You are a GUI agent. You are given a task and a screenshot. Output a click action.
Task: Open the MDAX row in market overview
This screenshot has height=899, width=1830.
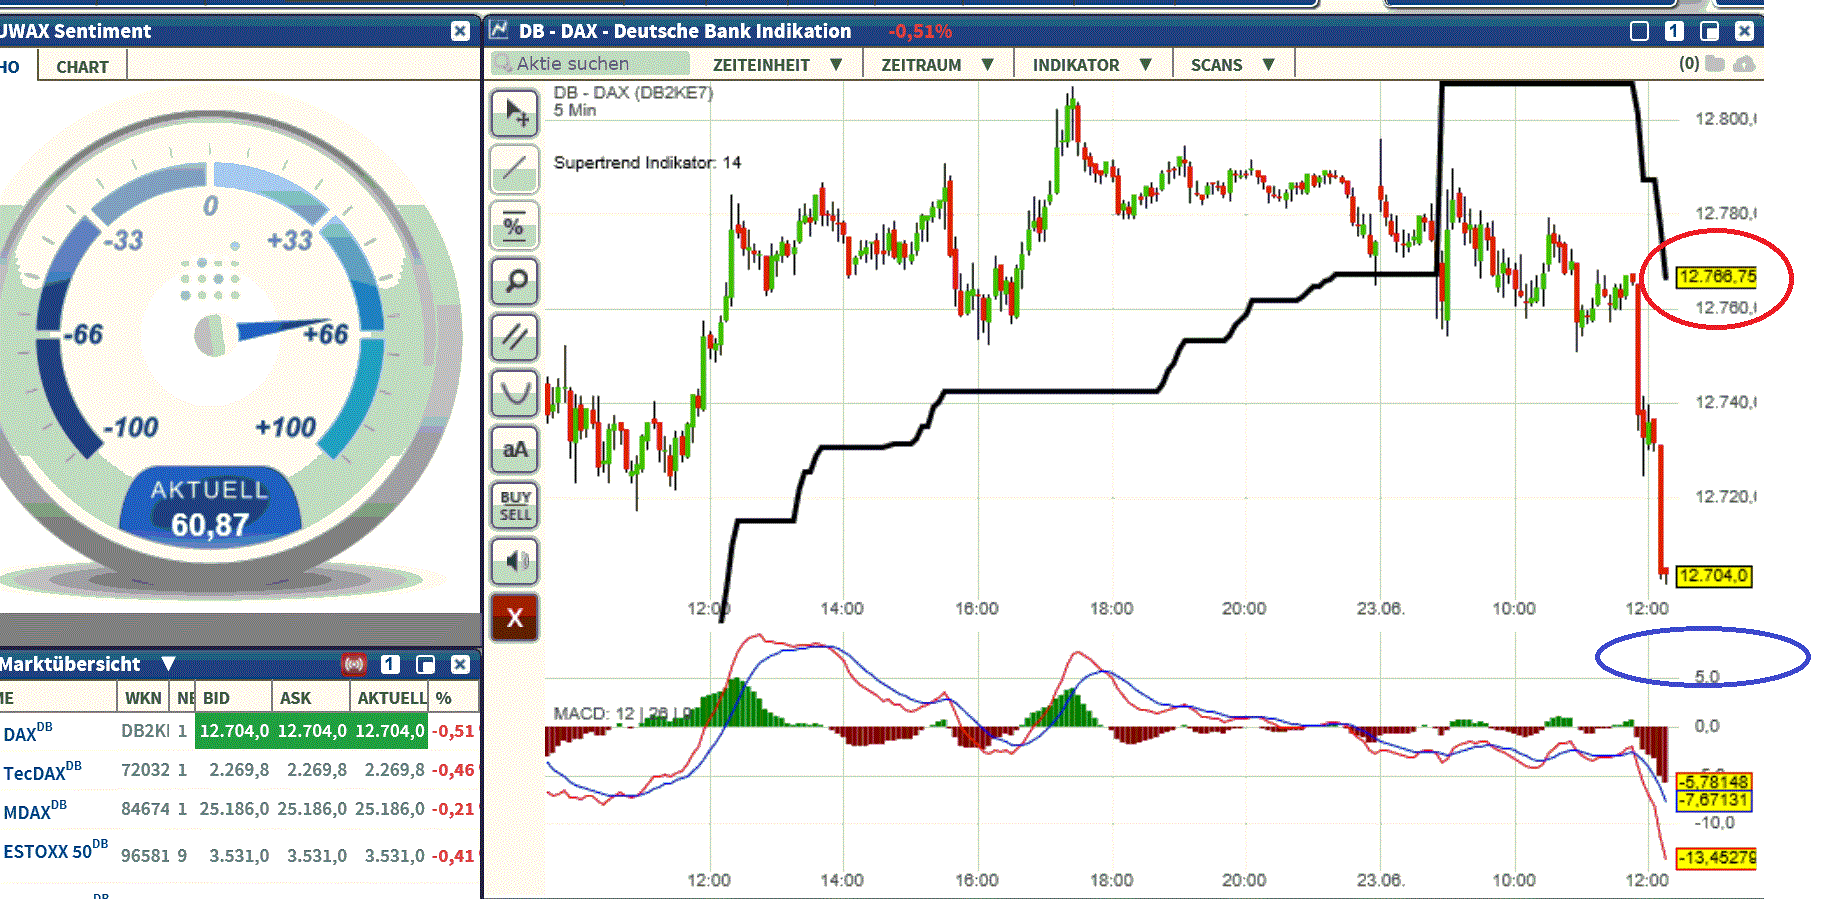pos(239,809)
